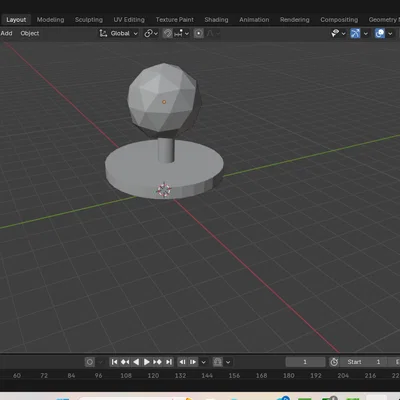Click the 3D cursor on the disc
Screen dimensions: 400x400
coord(164,190)
